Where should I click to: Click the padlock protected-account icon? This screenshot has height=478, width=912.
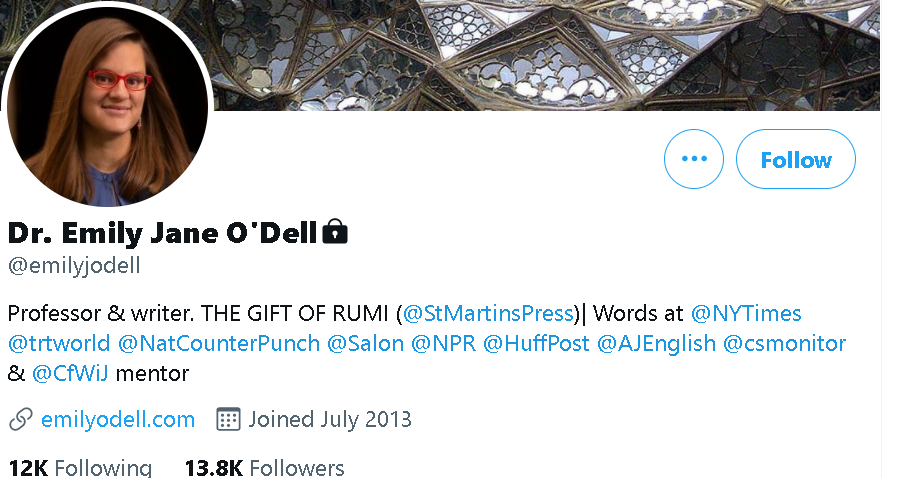[335, 233]
